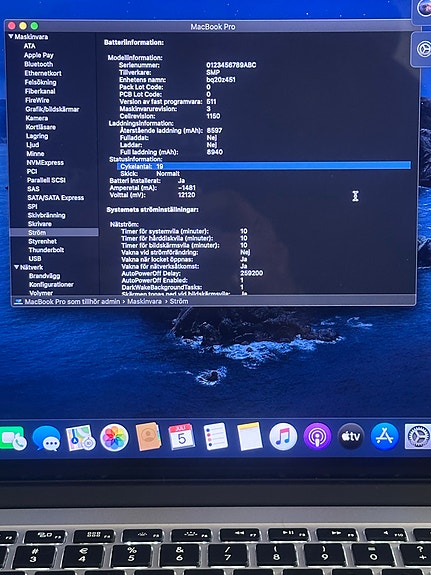Open Messages app in the Dock
Screen dimensions: 431x575
(46, 438)
